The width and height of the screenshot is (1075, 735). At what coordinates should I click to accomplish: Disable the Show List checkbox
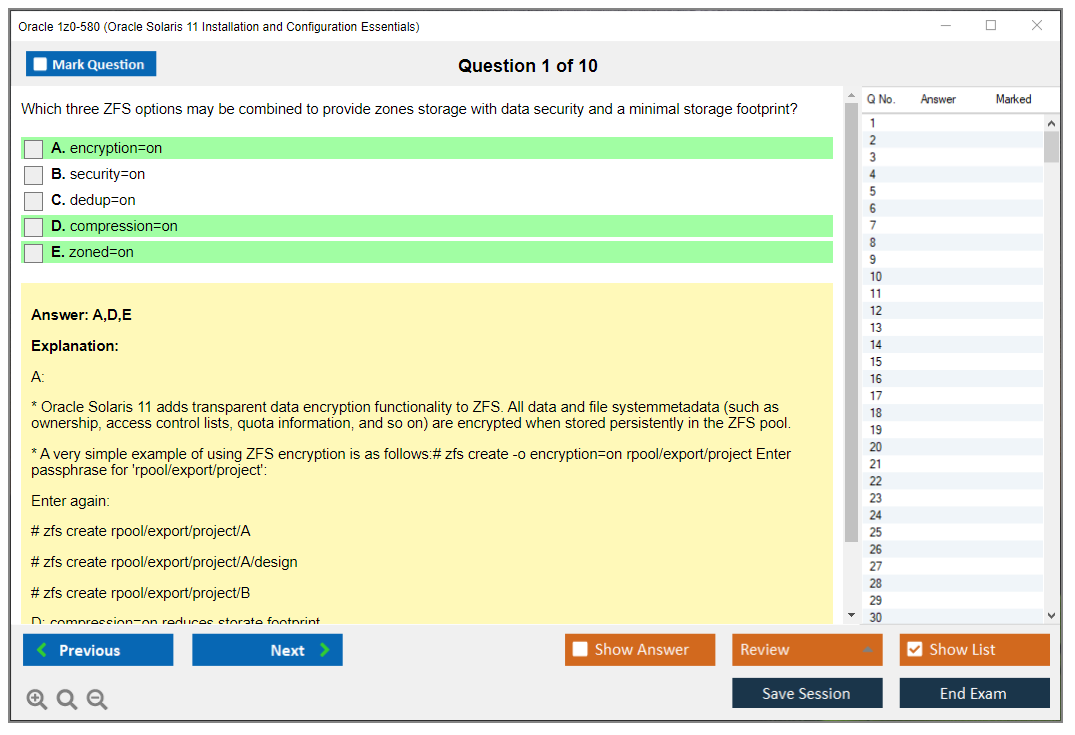914,650
